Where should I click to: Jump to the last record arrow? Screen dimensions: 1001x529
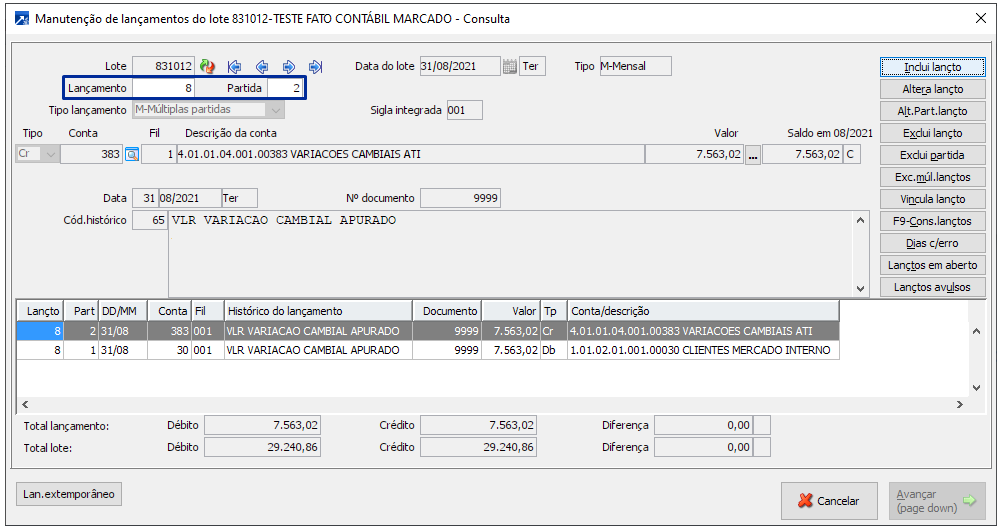316,67
